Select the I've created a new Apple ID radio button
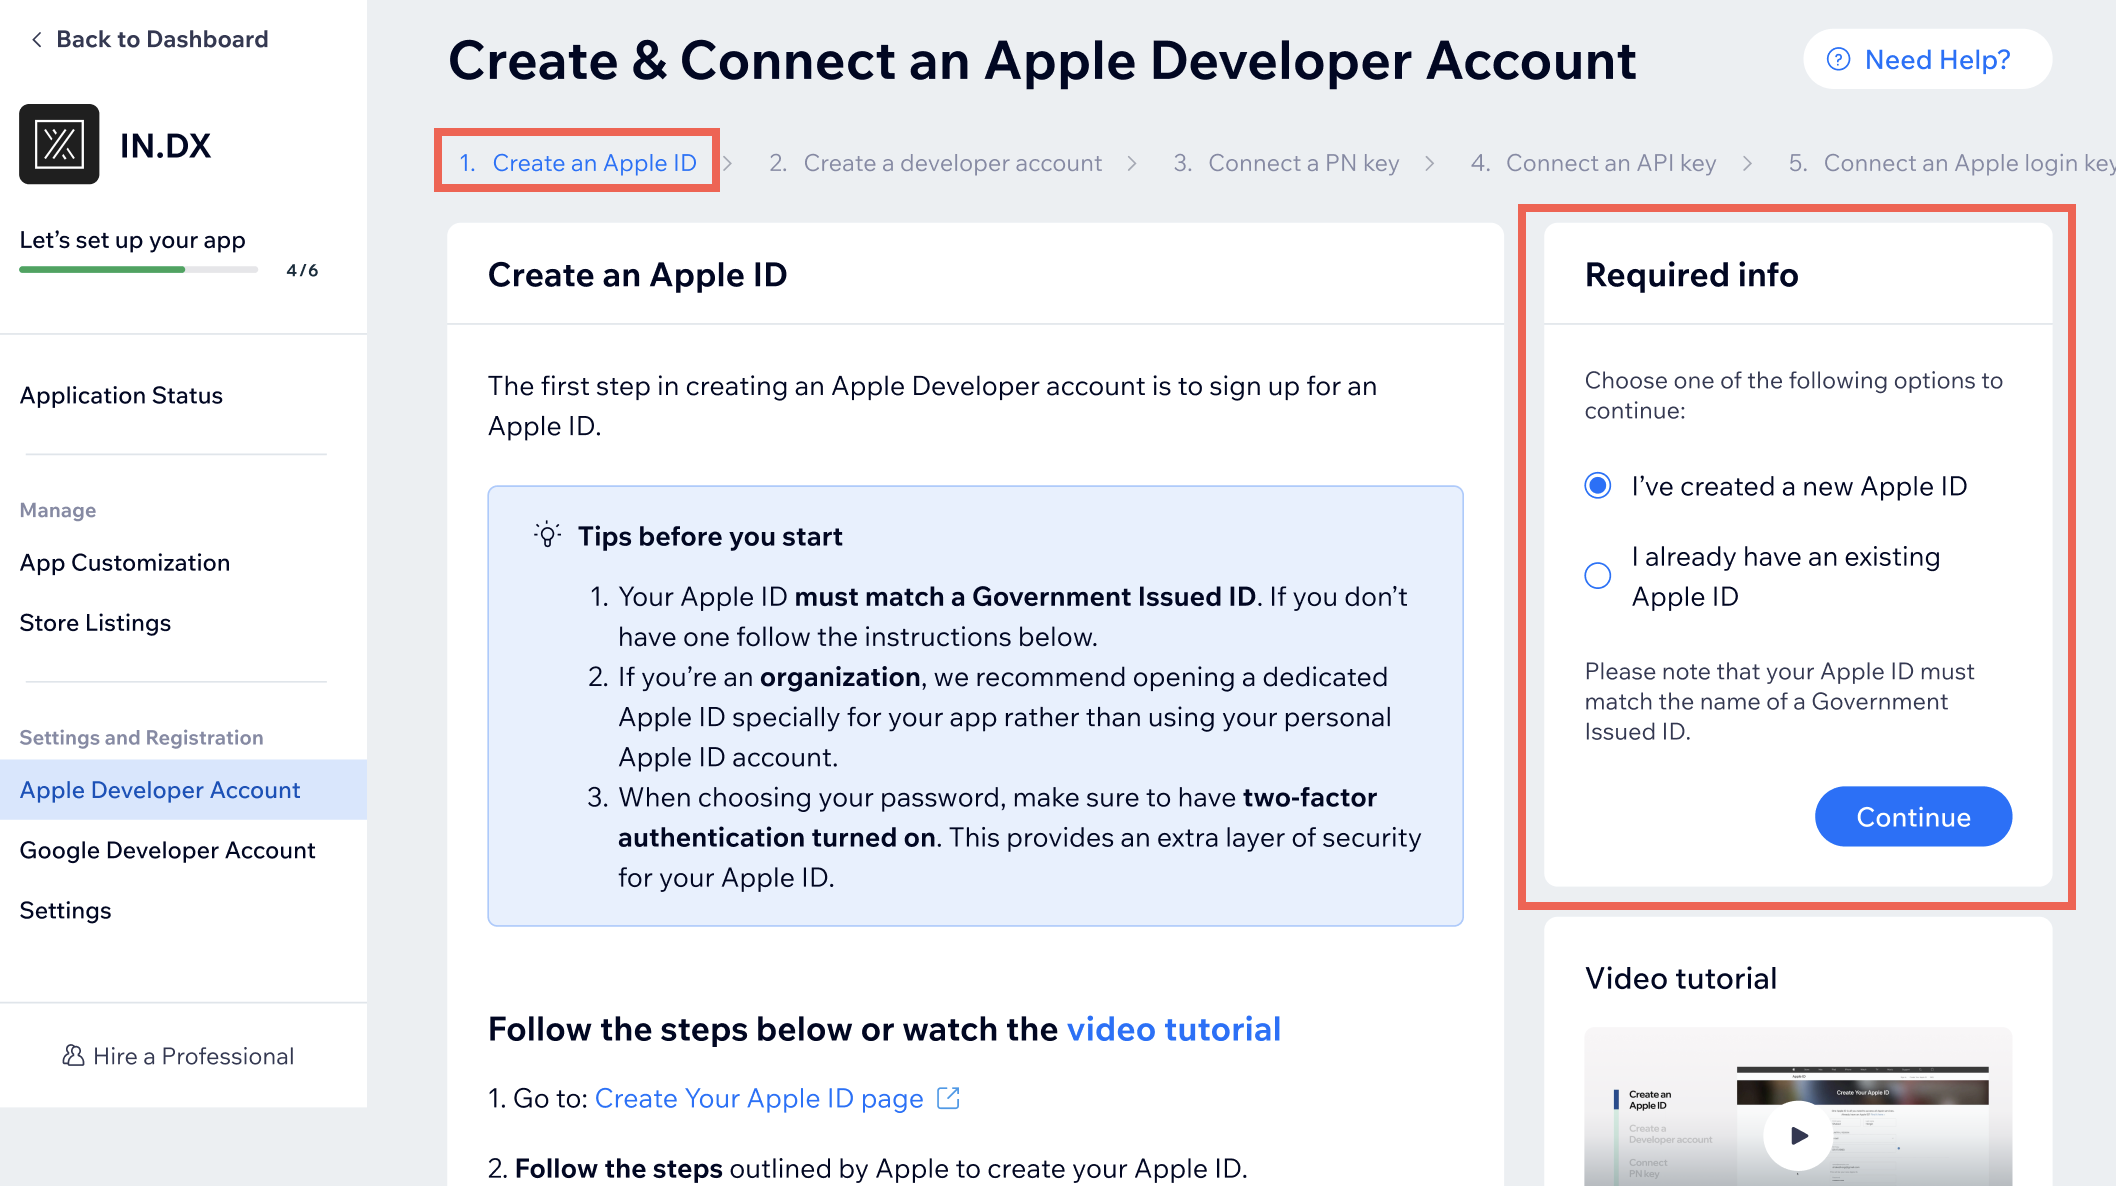Viewport: 2116px width, 1186px height. (x=1600, y=485)
